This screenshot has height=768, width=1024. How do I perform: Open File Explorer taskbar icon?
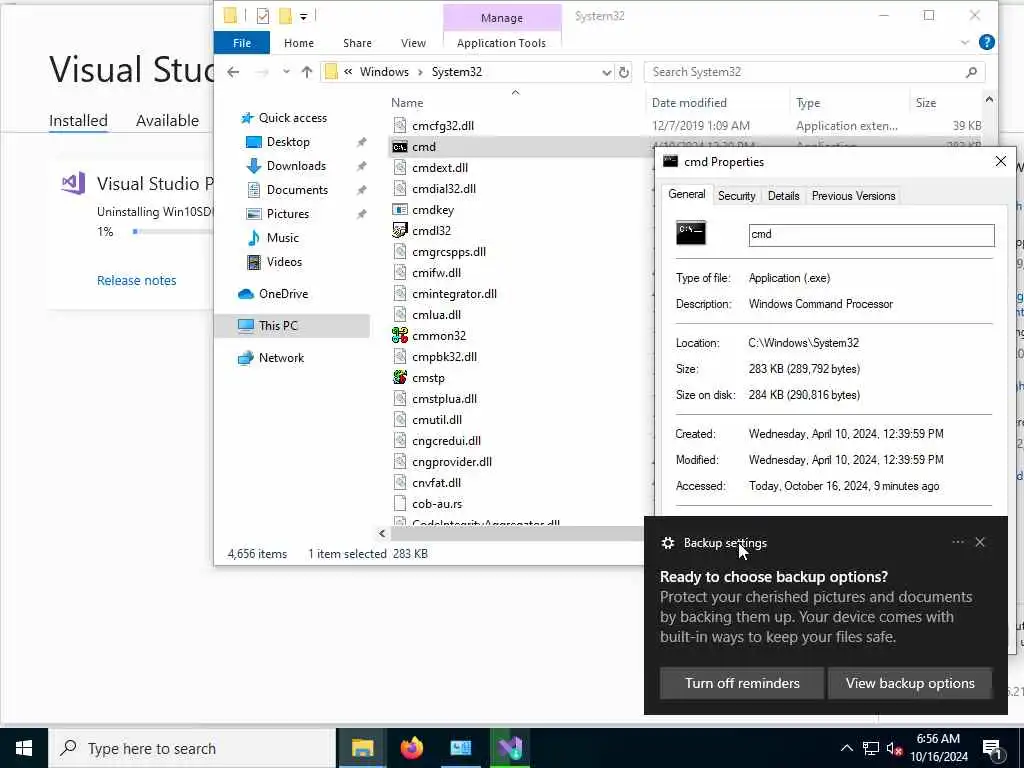[362, 748]
